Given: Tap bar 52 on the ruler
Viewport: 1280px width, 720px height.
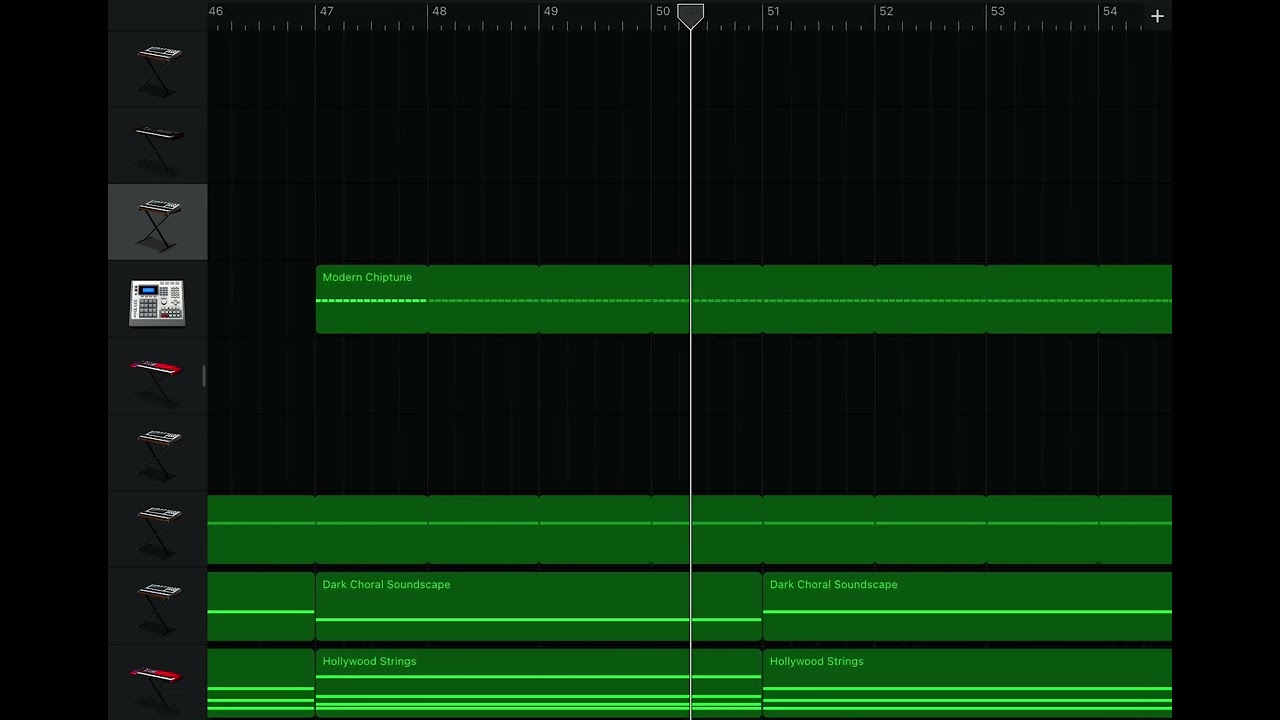Looking at the screenshot, I should coord(886,11).
